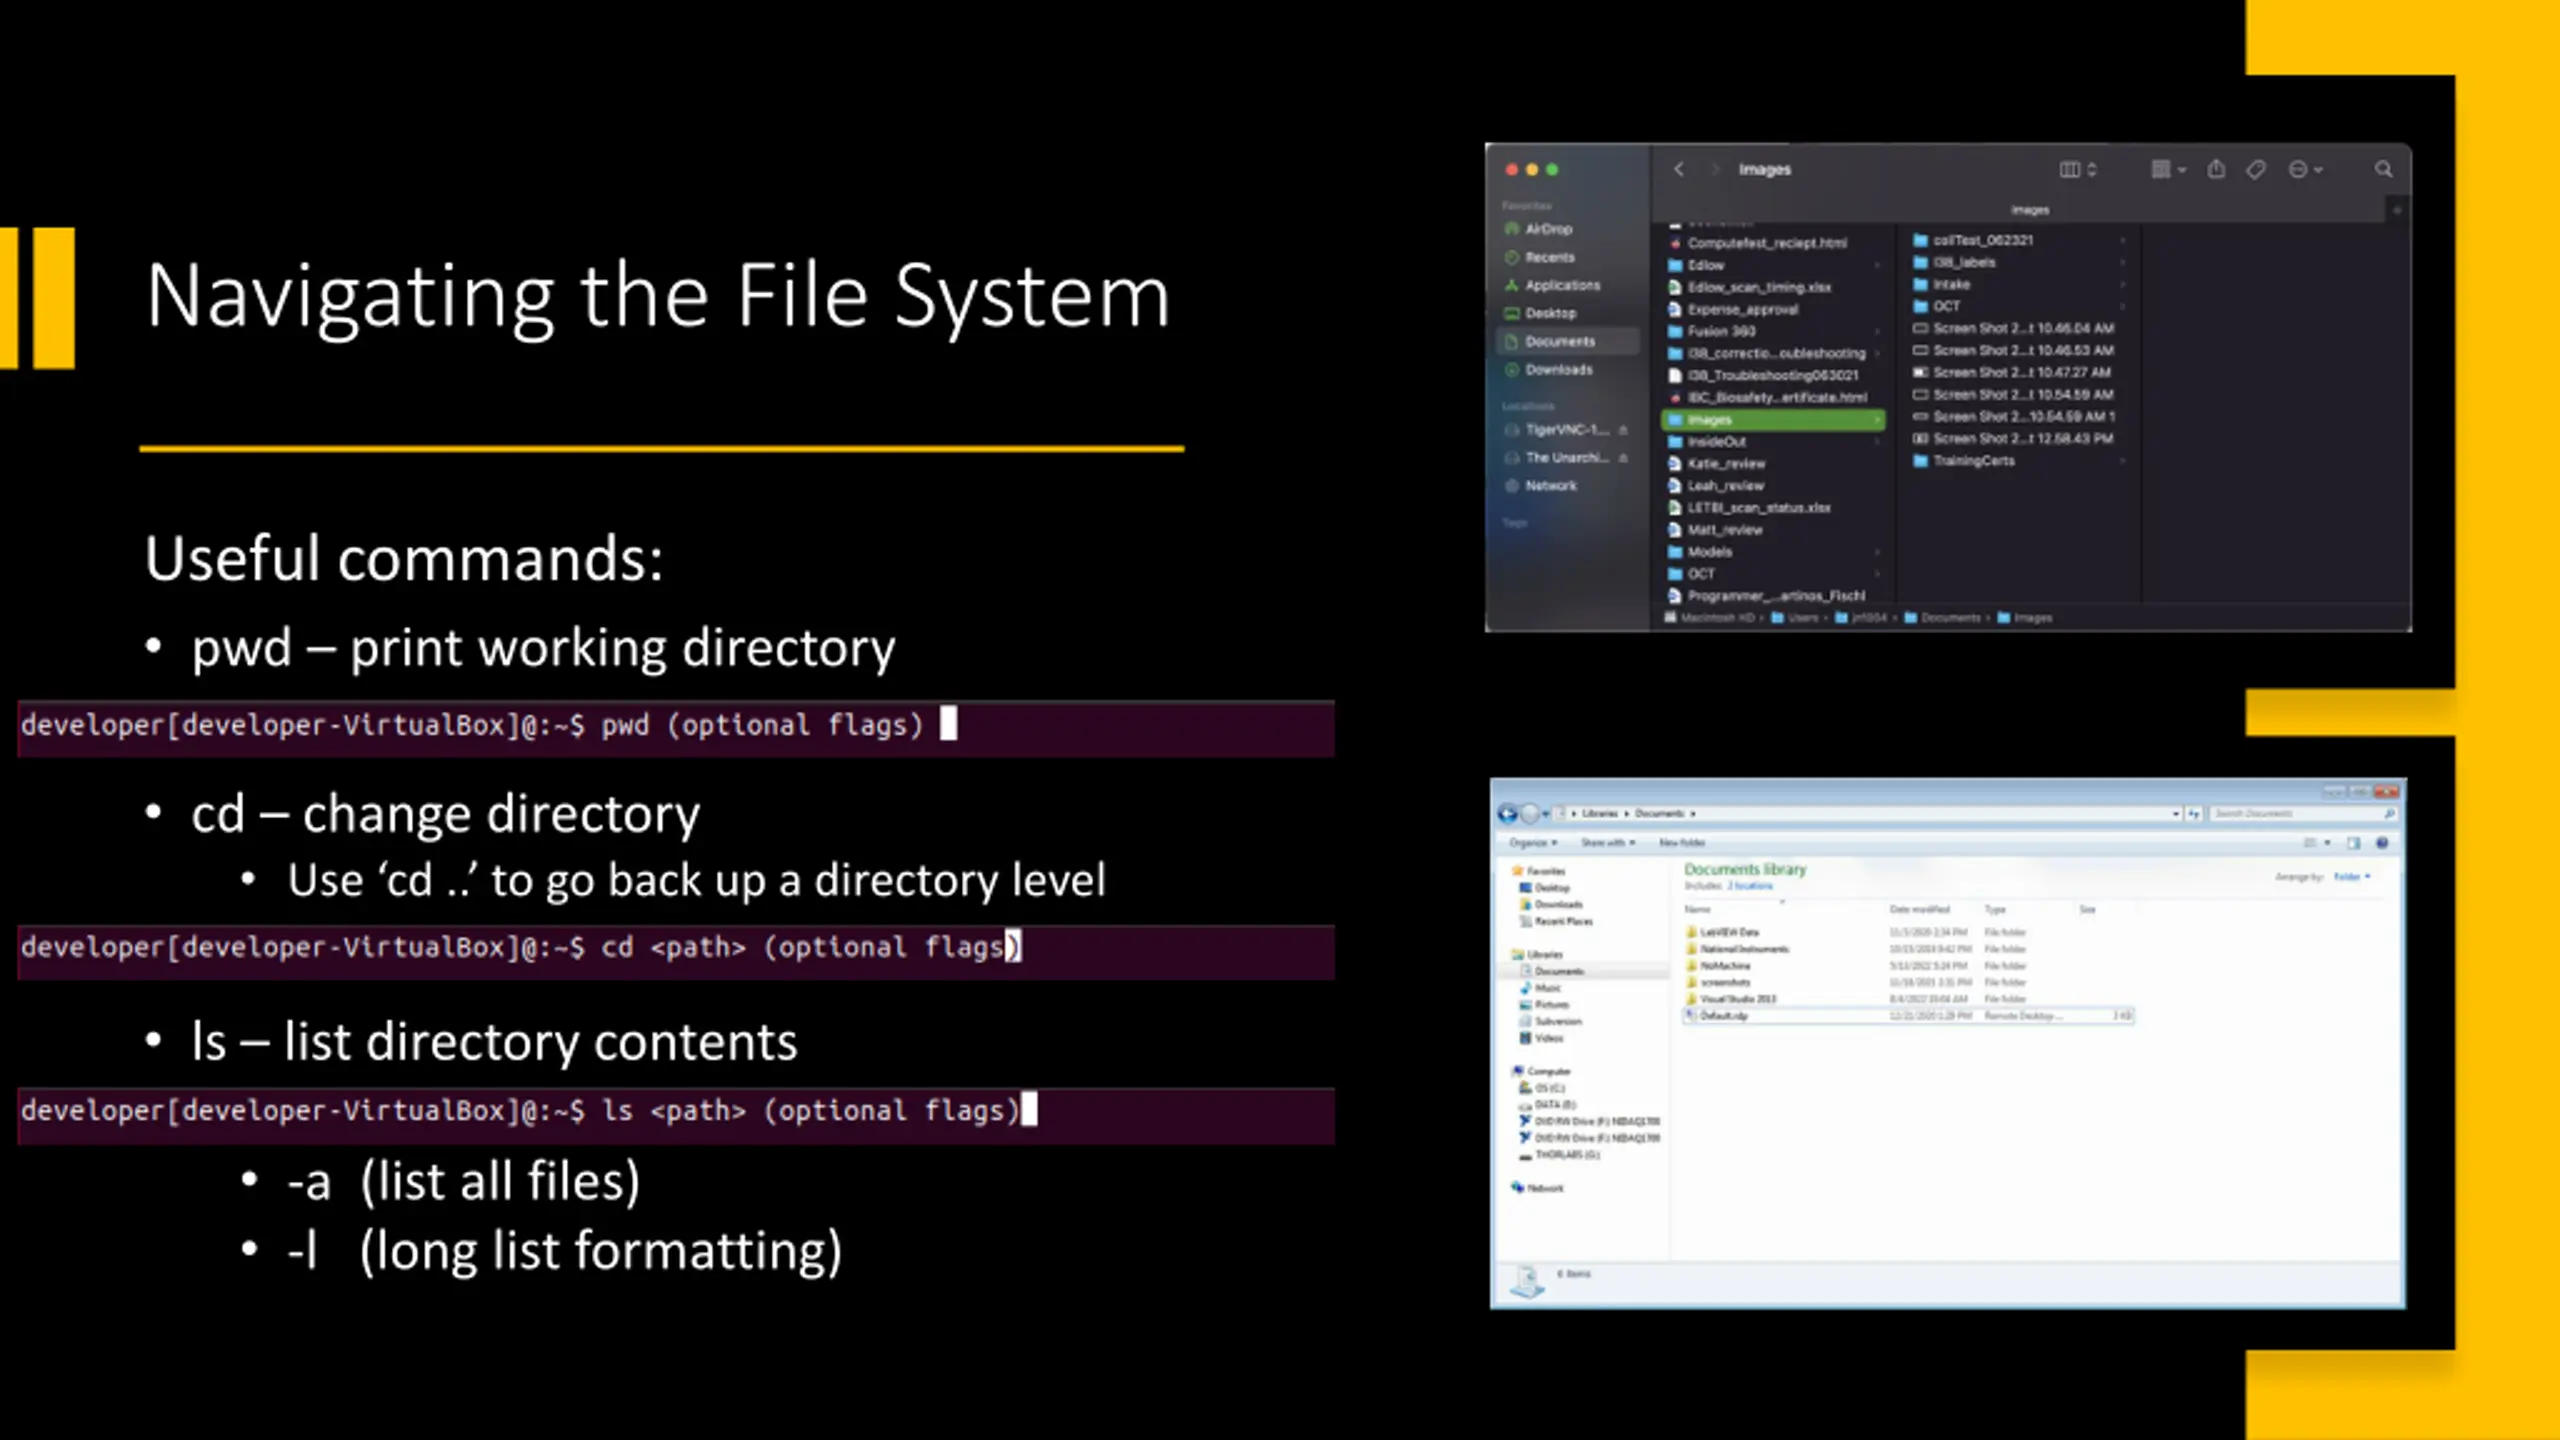Screen dimensions: 2560x1440
Task: Click the Finder search magnifier icon
Action: [x=2384, y=169]
